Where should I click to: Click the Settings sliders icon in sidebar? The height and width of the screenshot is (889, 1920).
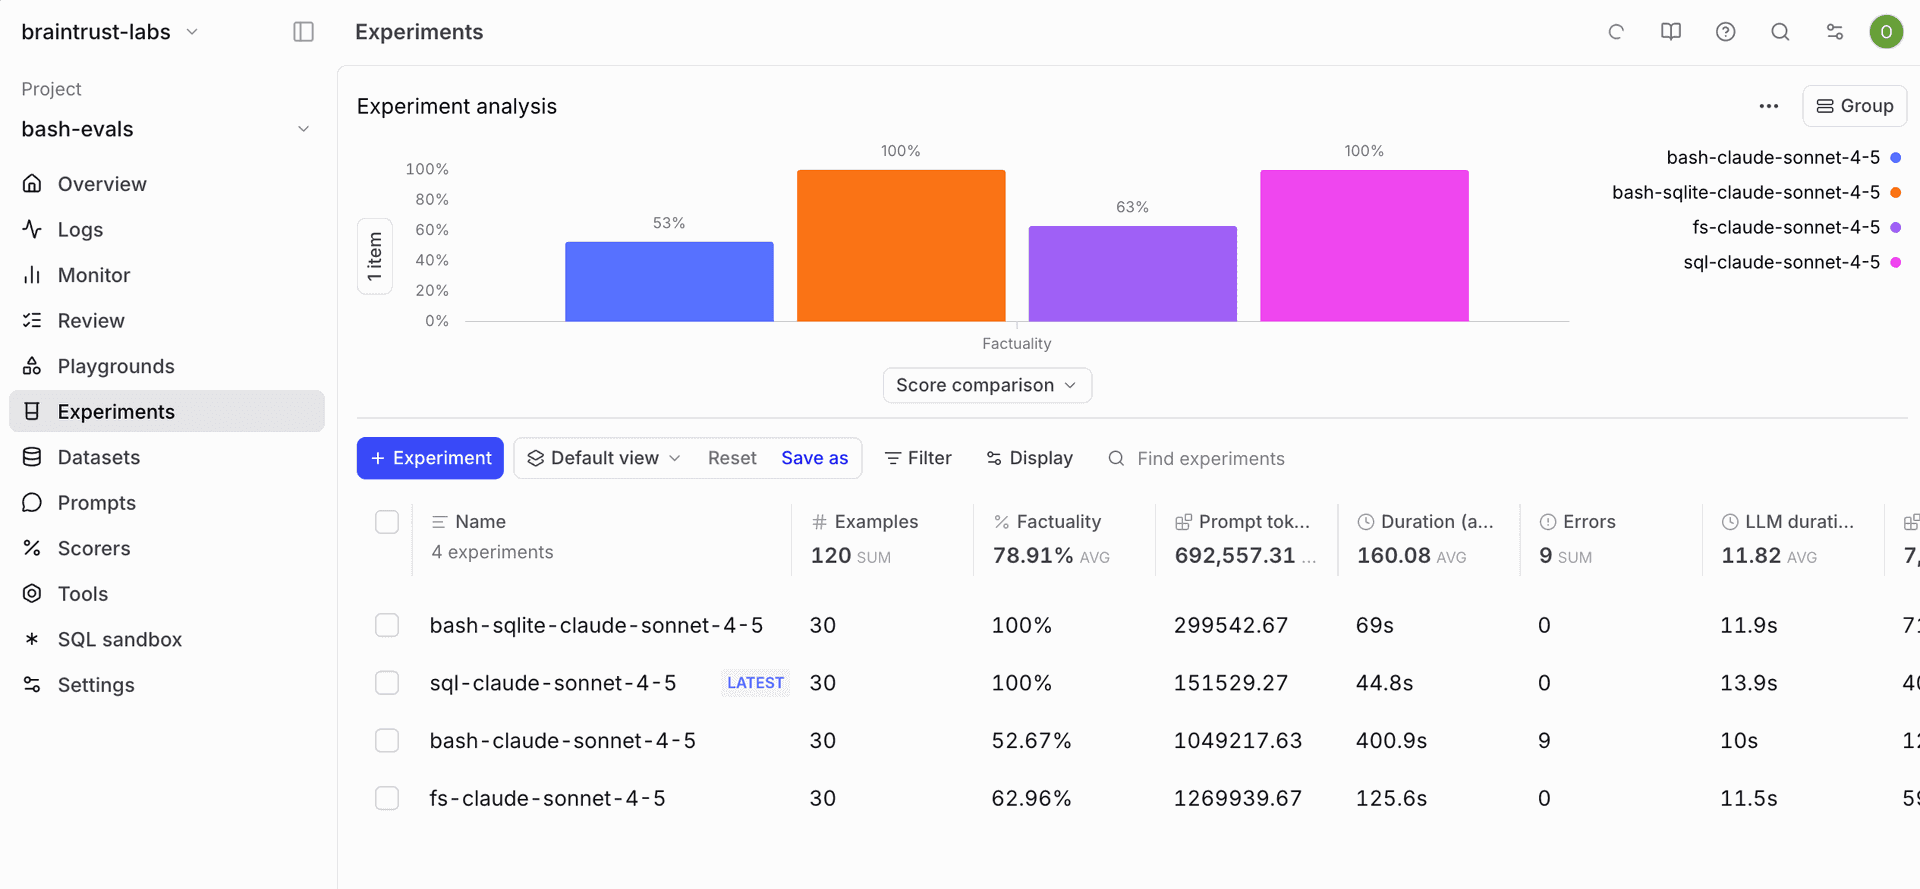(x=32, y=684)
